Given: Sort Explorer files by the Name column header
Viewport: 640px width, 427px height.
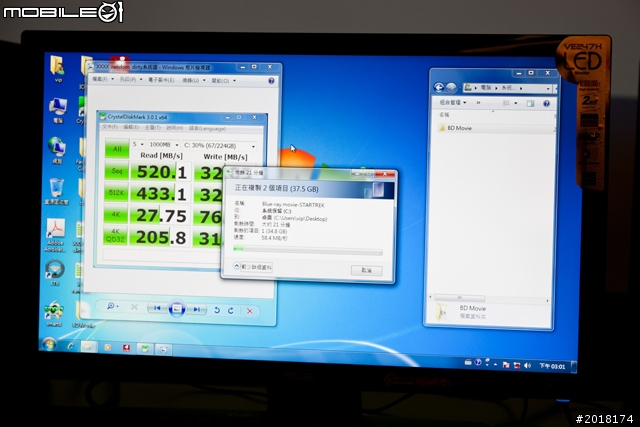Looking at the screenshot, I should point(444,115).
